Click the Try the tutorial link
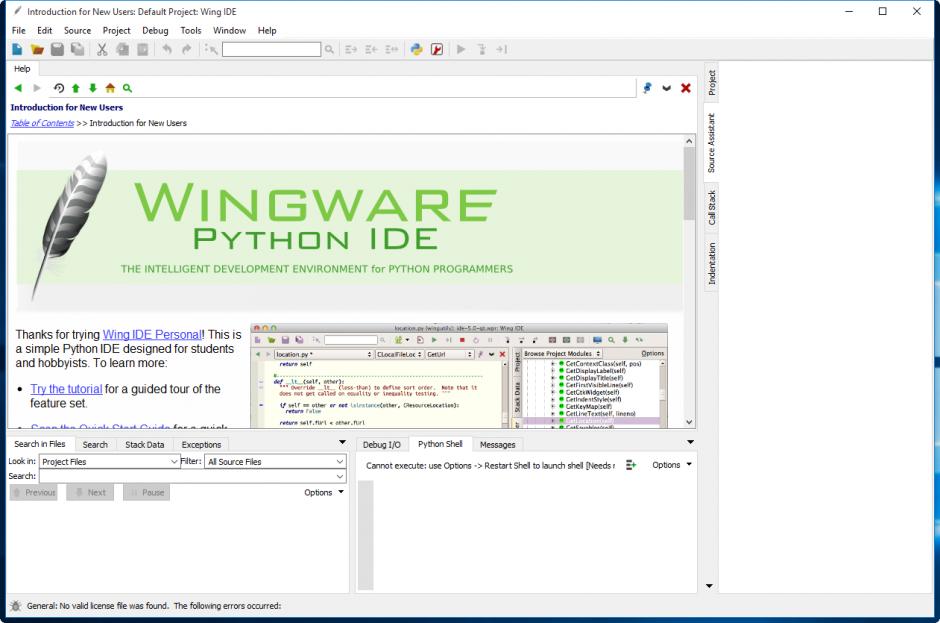This screenshot has height=623, width=940. pyautogui.click(x=67, y=389)
